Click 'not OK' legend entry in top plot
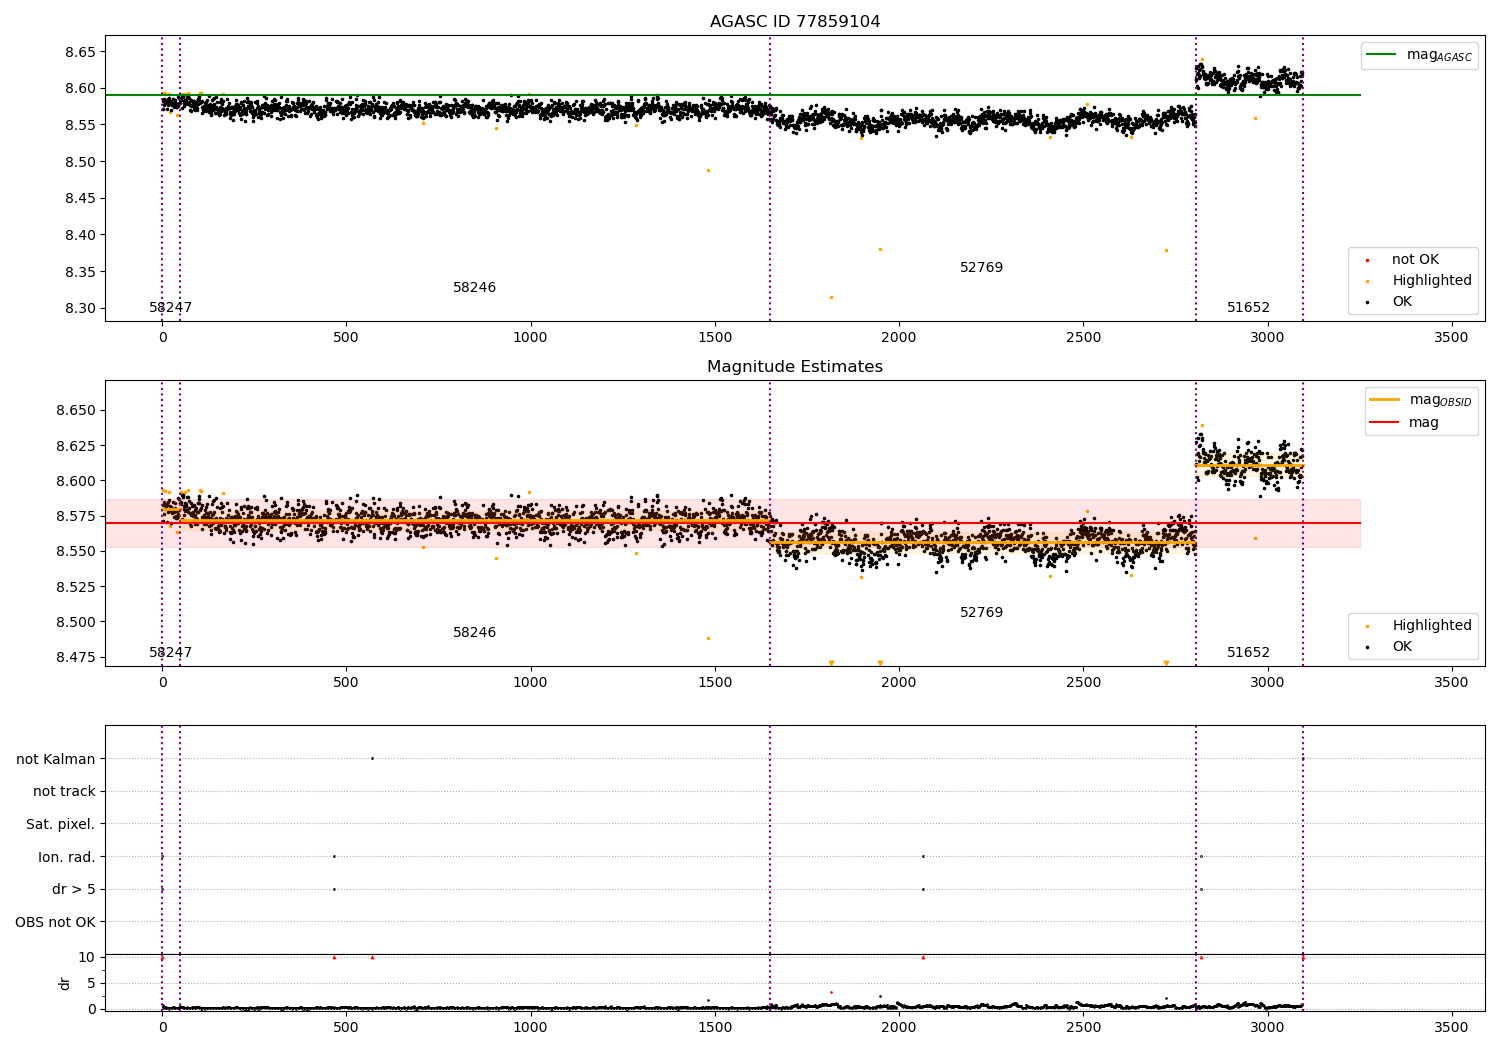Image resolution: width=1500 pixels, height=1050 pixels. click(1404, 259)
